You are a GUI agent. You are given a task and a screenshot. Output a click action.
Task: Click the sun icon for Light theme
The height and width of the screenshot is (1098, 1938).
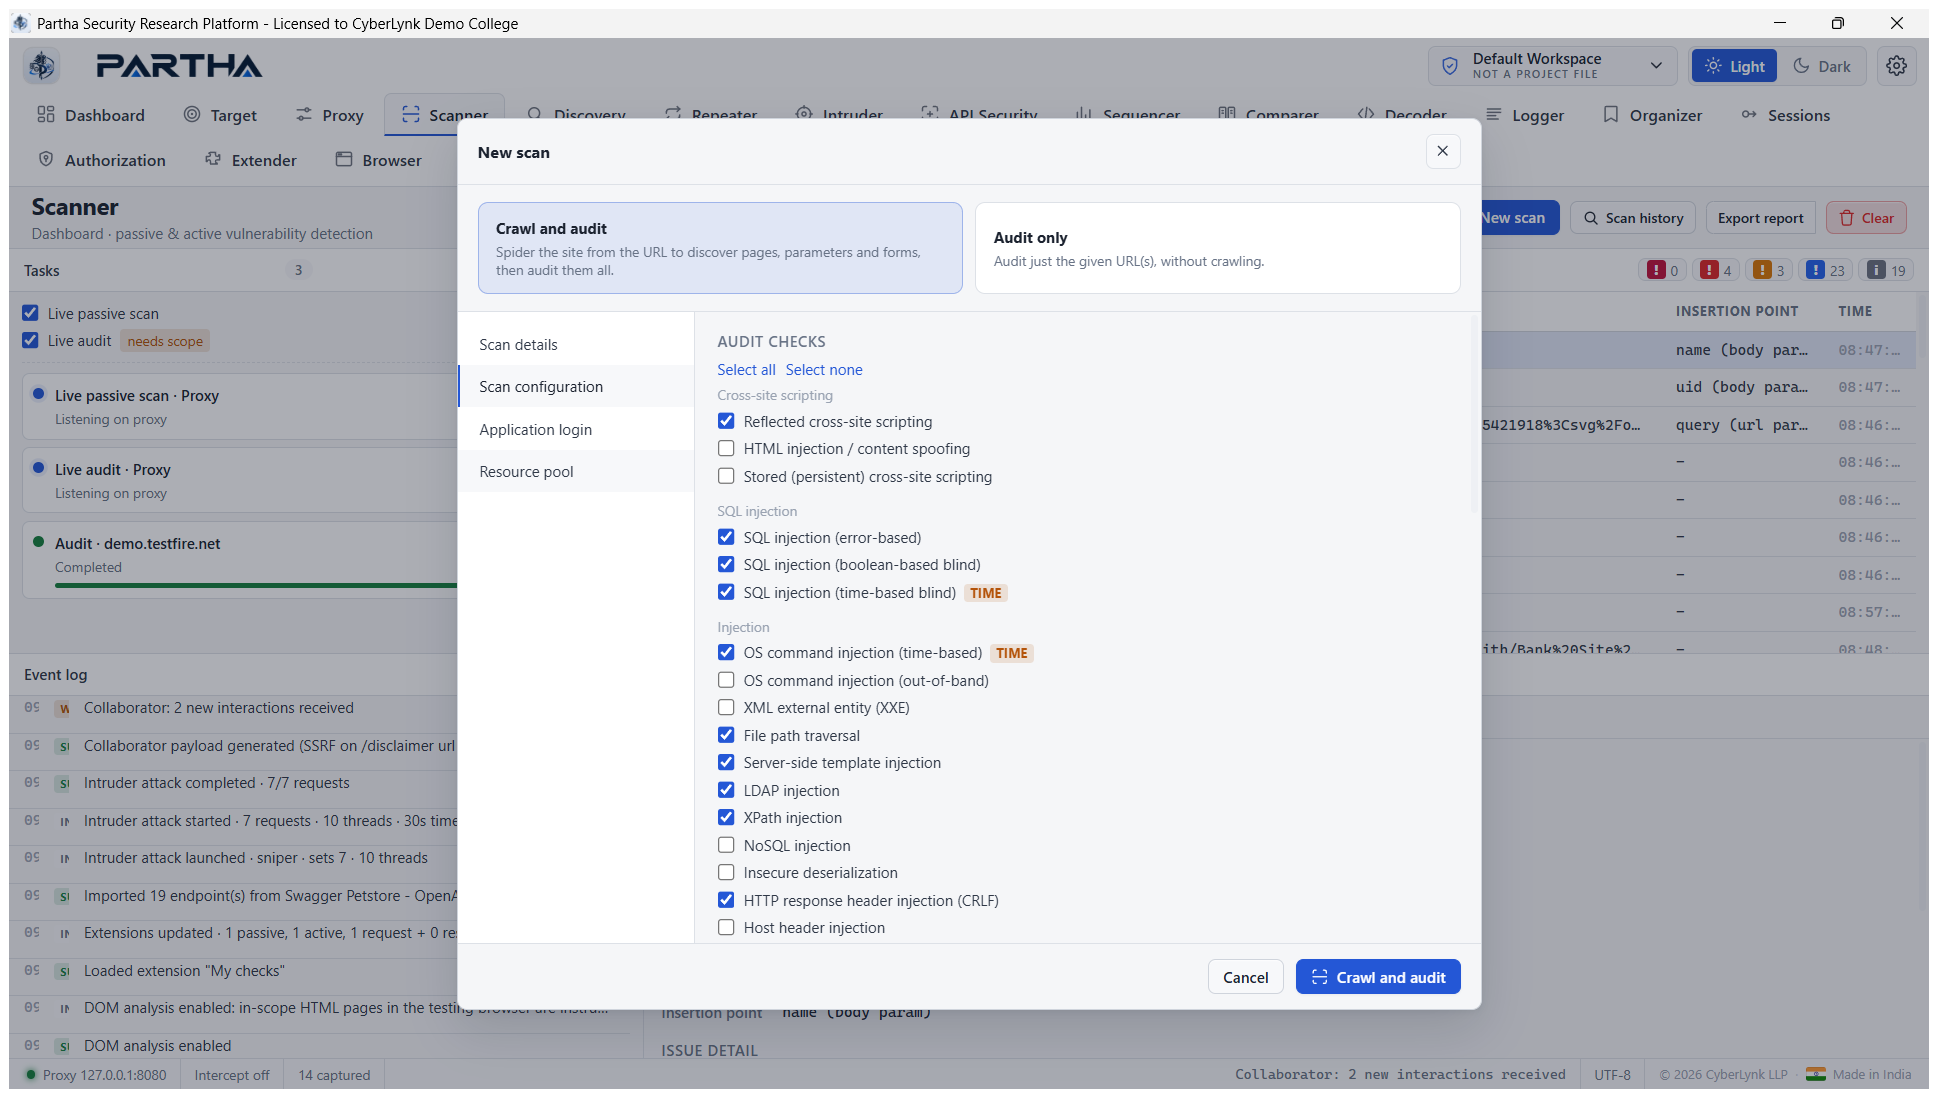(1713, 66)
